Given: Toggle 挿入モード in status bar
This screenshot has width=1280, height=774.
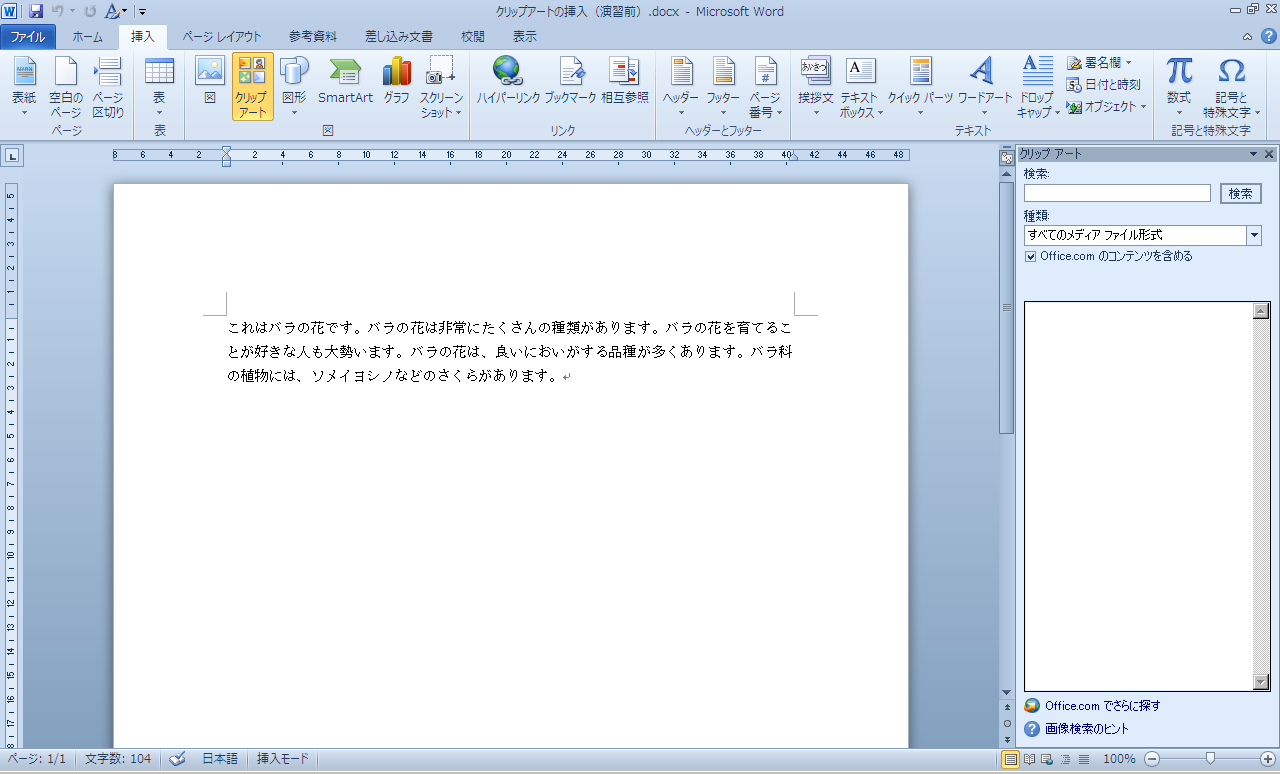Looking at the screenshot, I should (283, 759).
